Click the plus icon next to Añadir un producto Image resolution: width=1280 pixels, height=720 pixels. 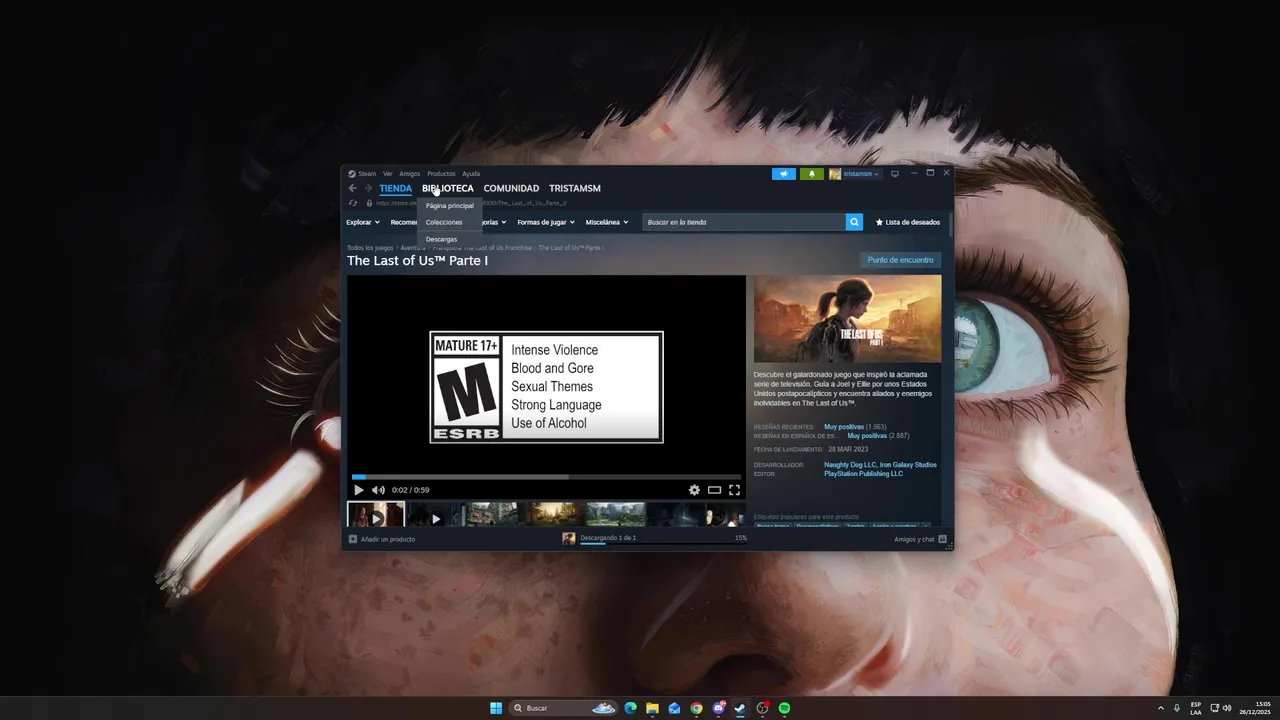[353, 539]
